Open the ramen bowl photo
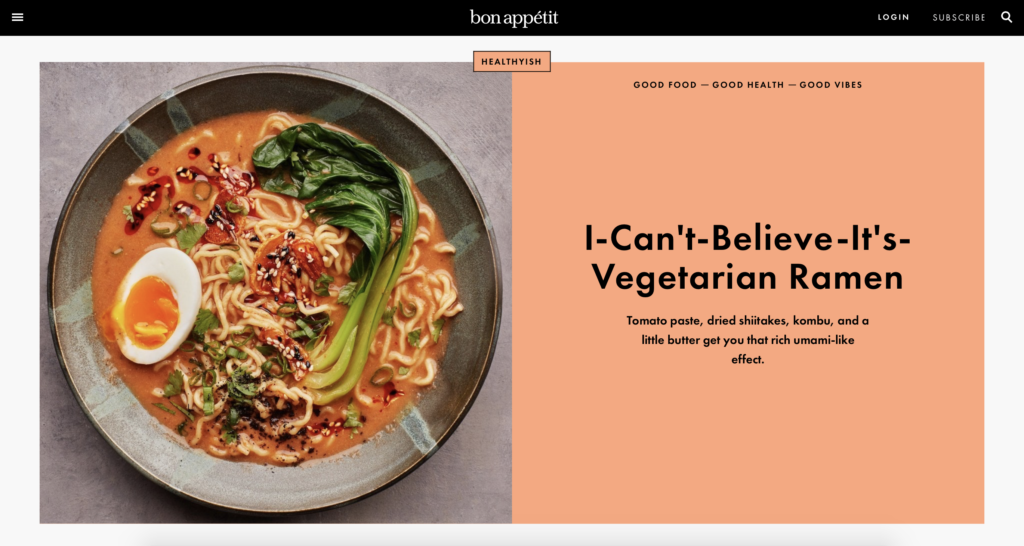 pos(276,293)
